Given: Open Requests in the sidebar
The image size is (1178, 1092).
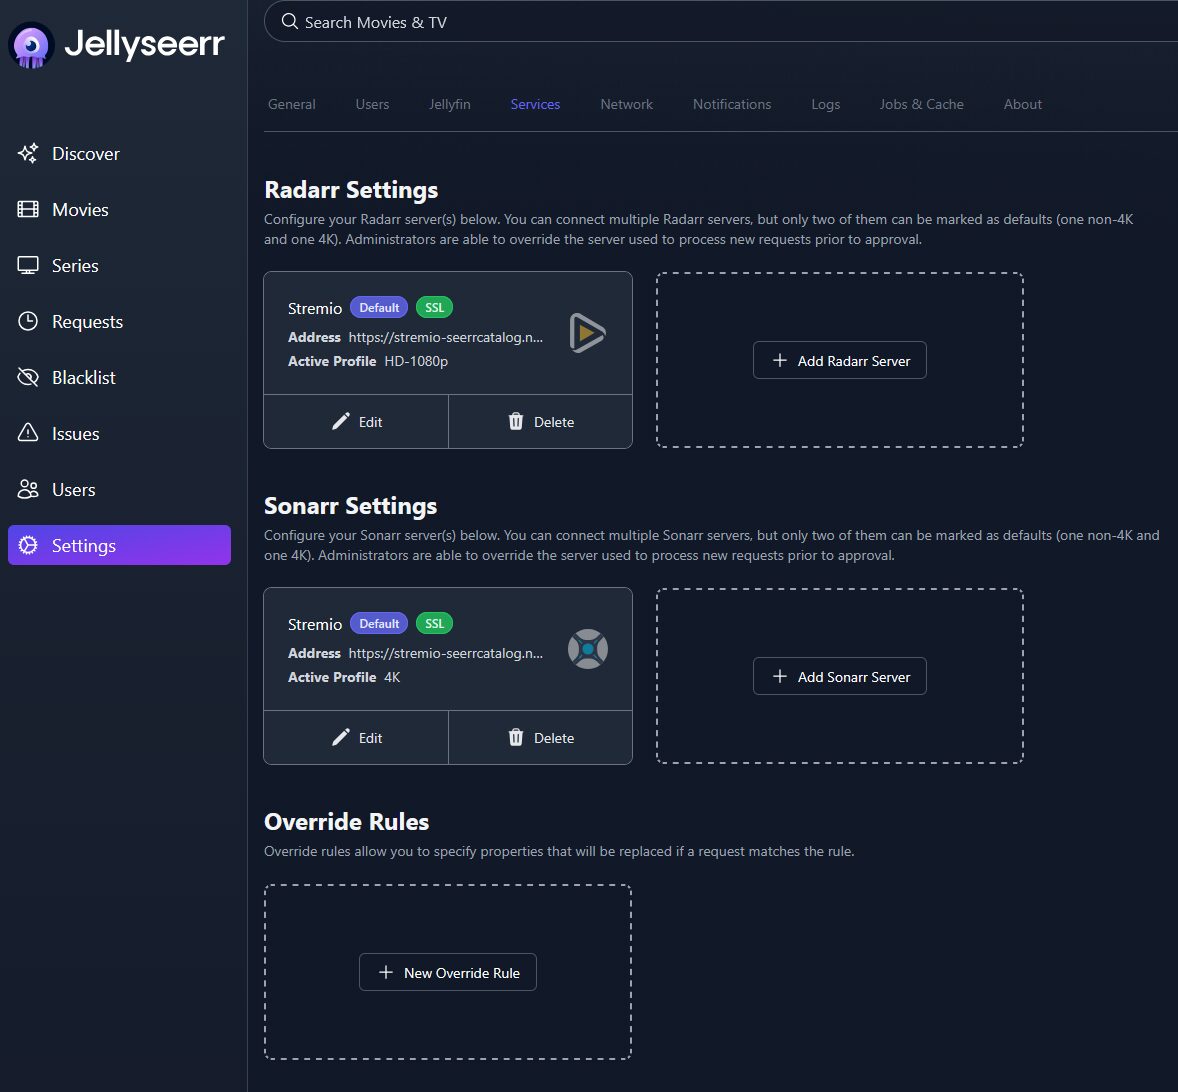Looking at the screenshot, I should click(x=119, y=321).
